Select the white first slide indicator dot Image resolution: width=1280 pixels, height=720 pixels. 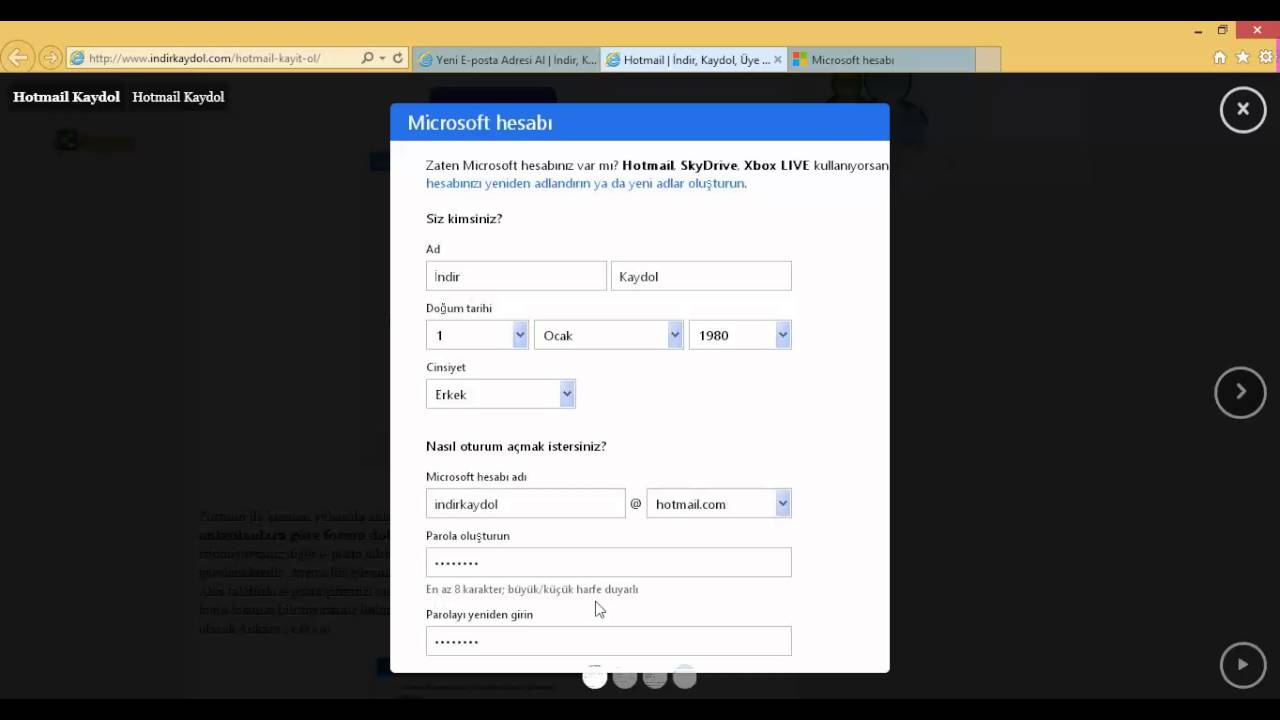(594, 678)
